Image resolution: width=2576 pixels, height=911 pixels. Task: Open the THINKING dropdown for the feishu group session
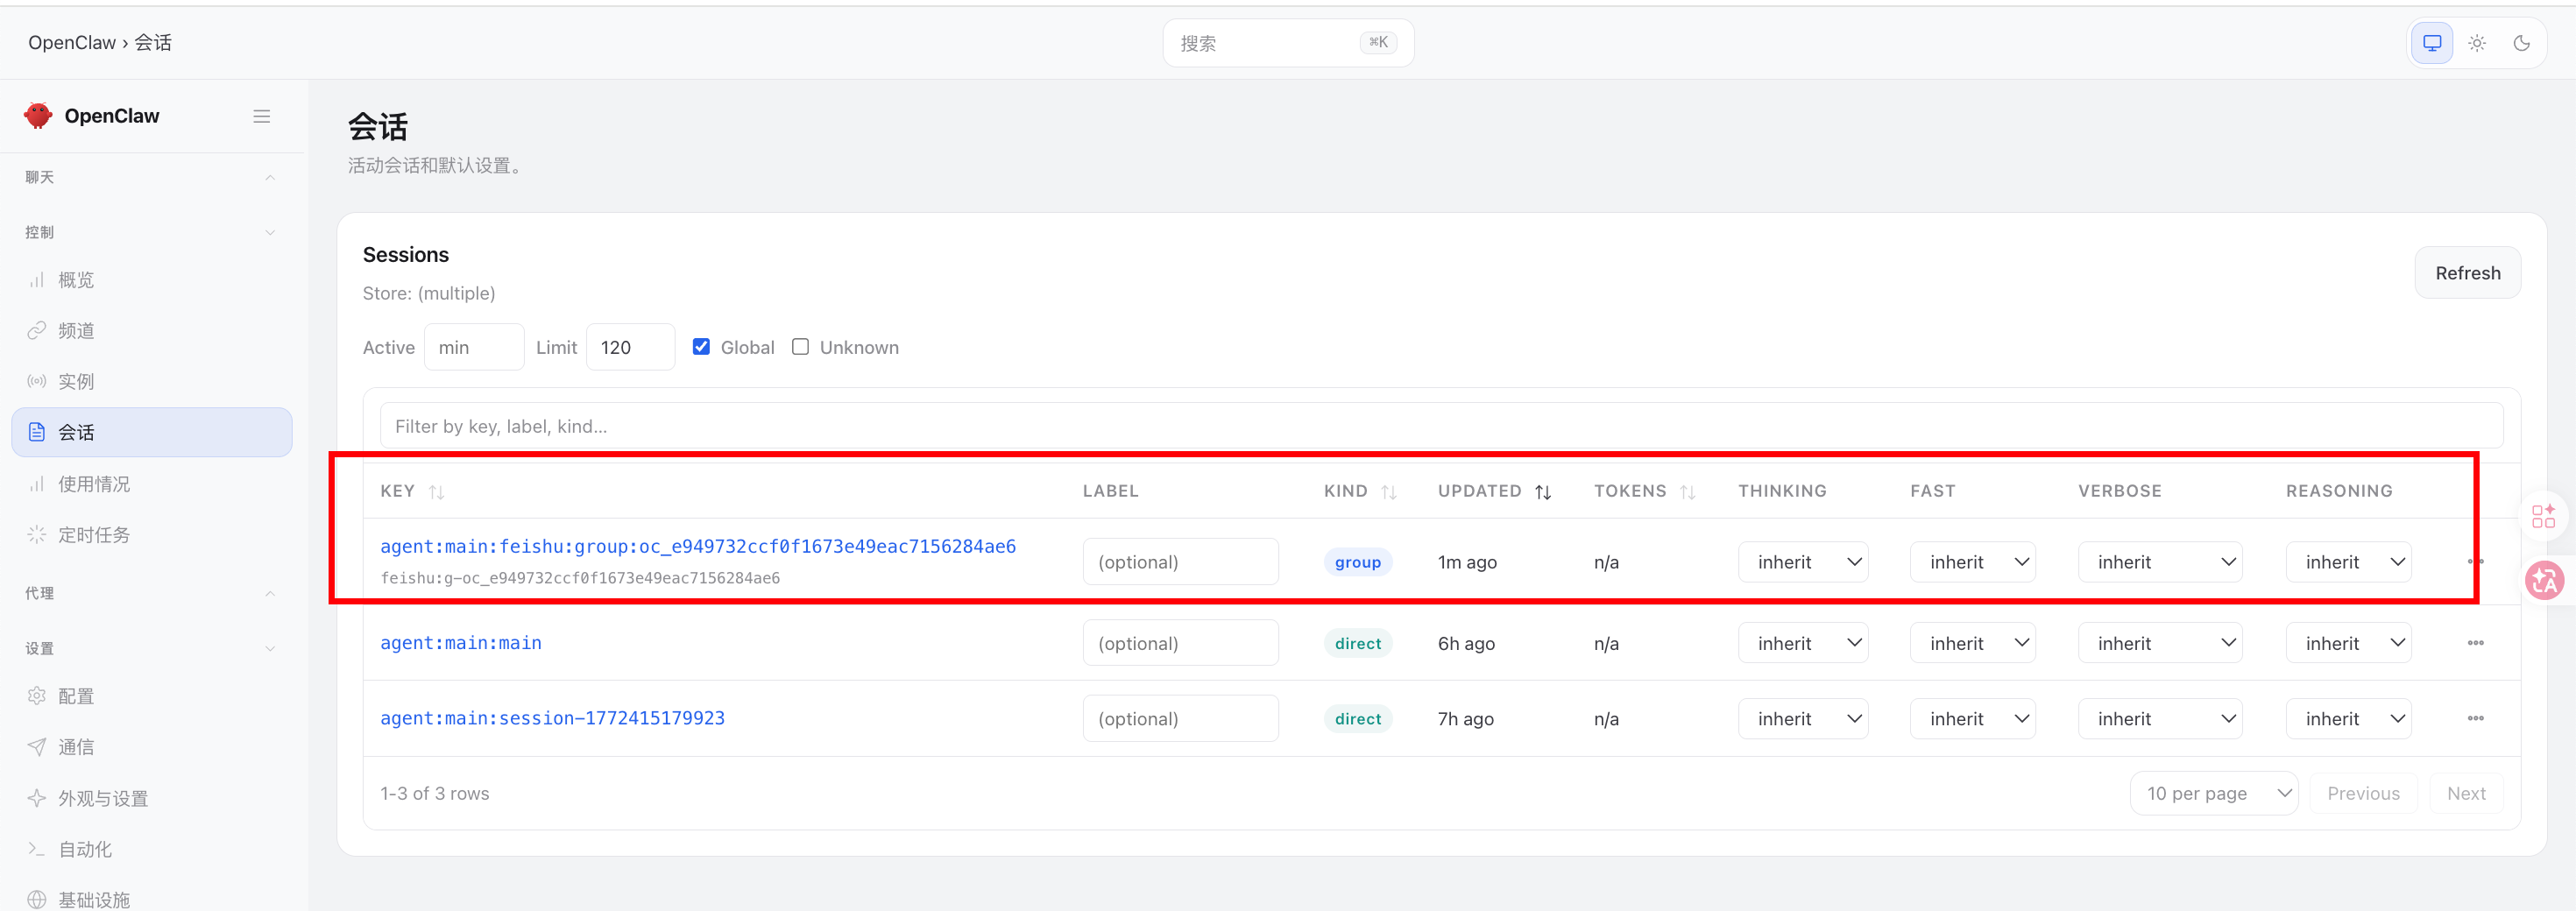tap(1803, 562)
